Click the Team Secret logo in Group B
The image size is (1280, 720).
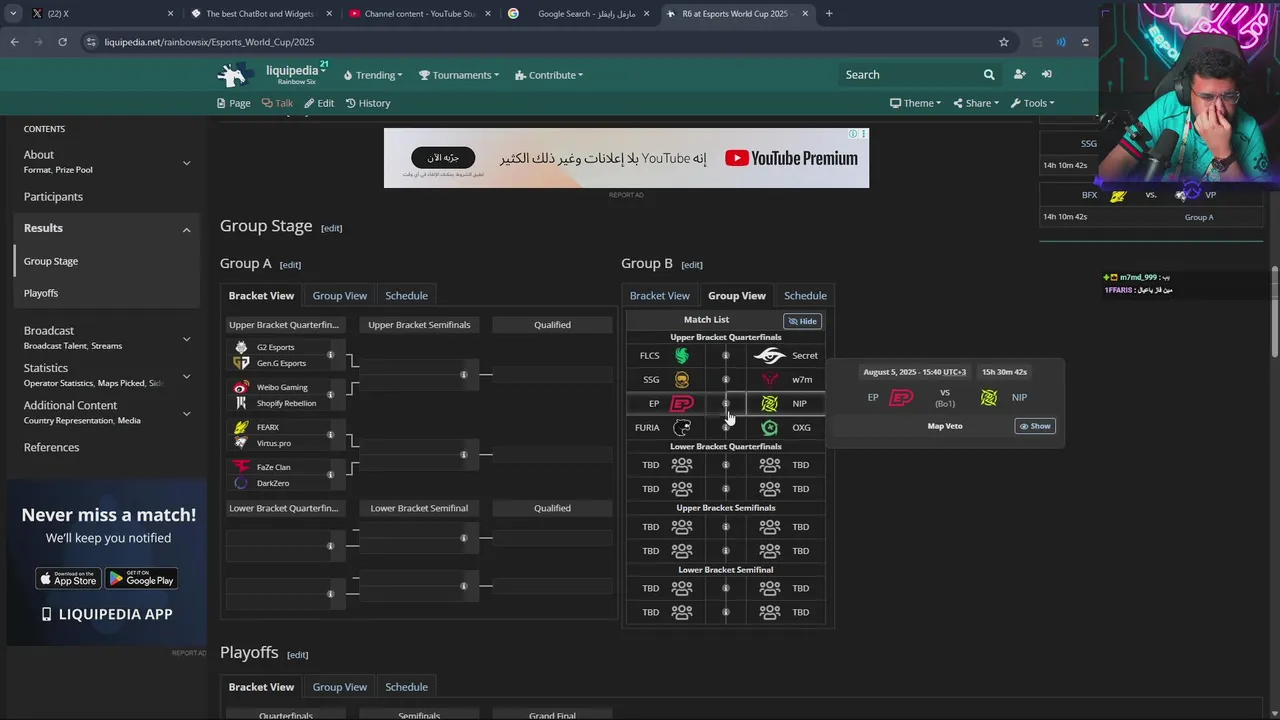pos(769,355)
